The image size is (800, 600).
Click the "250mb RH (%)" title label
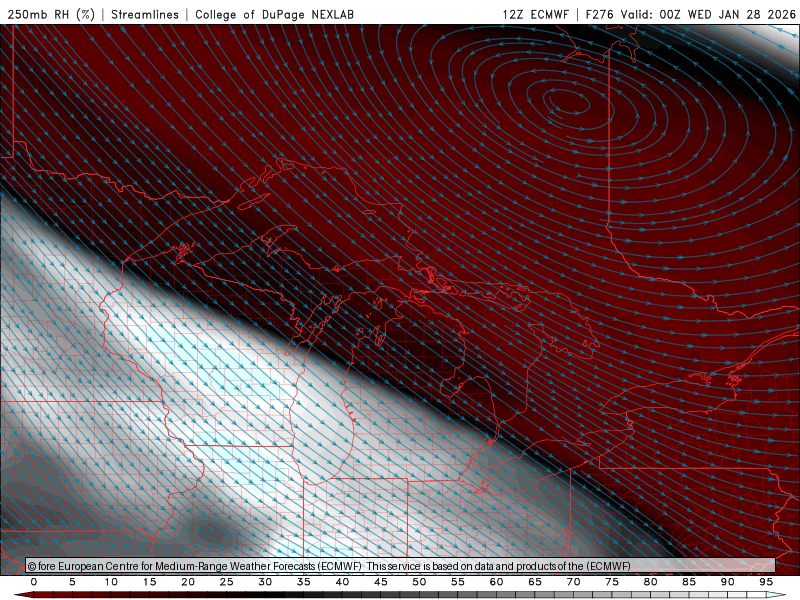(51, 14)
